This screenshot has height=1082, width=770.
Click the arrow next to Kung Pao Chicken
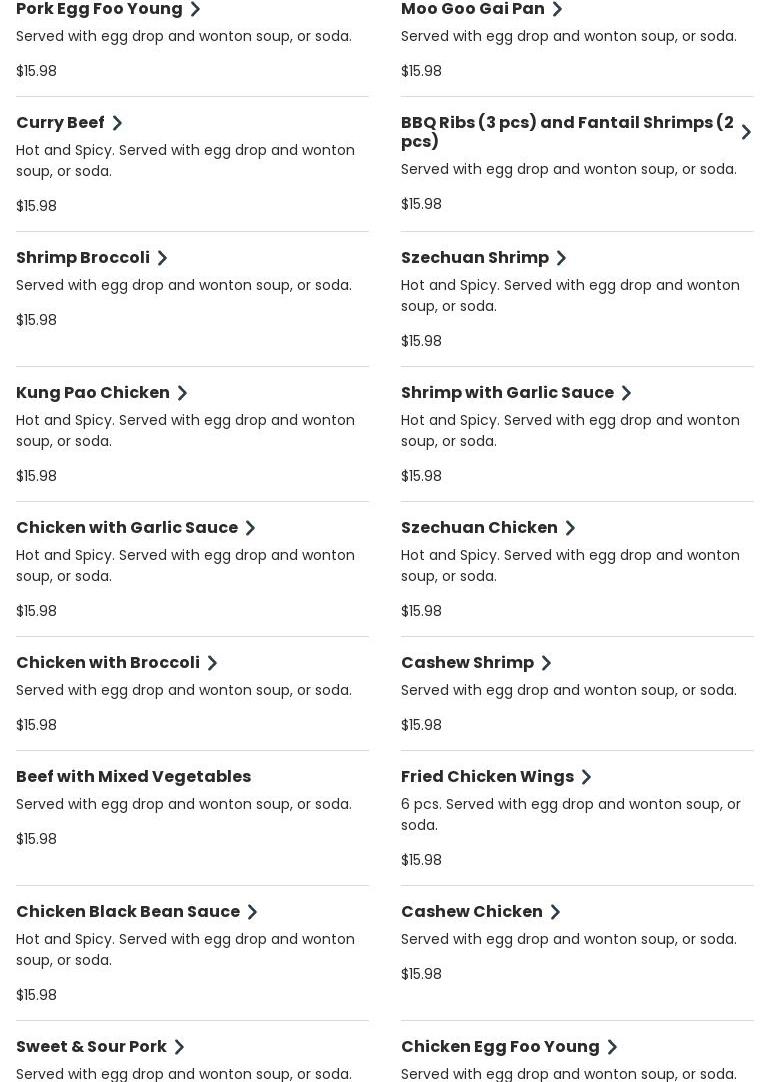(x=182, y=393)
